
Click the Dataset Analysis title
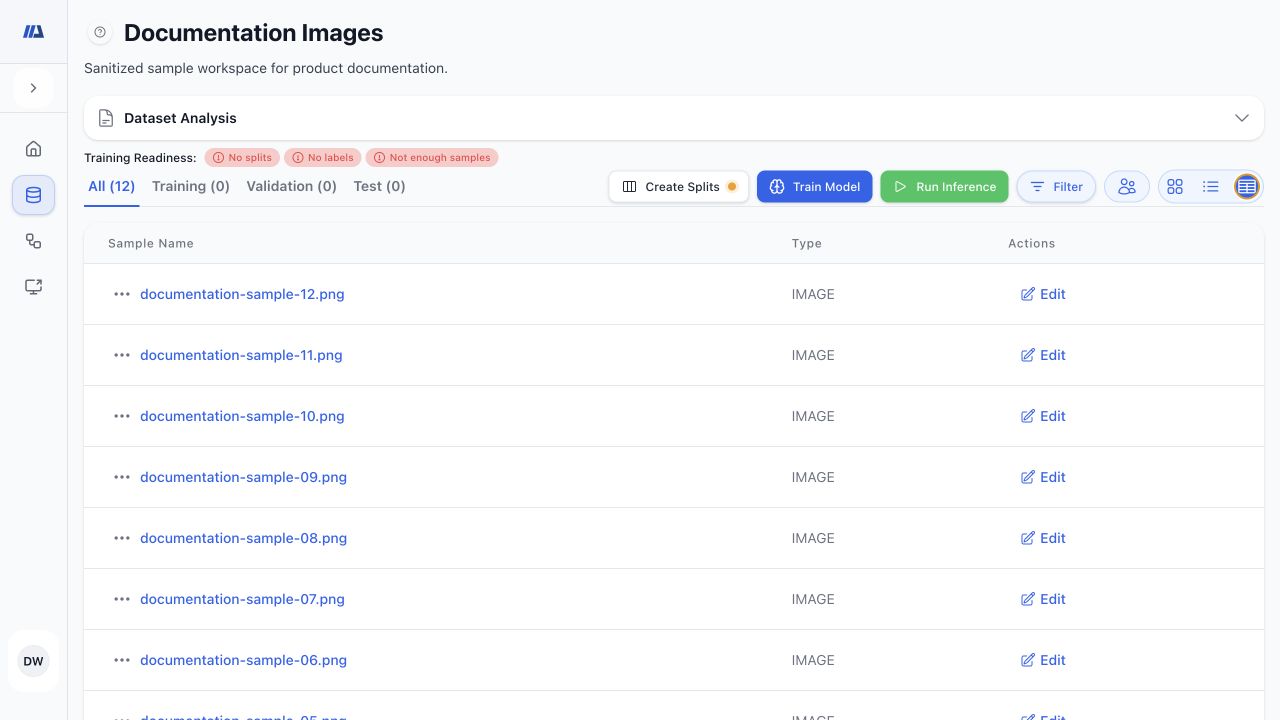180,118
